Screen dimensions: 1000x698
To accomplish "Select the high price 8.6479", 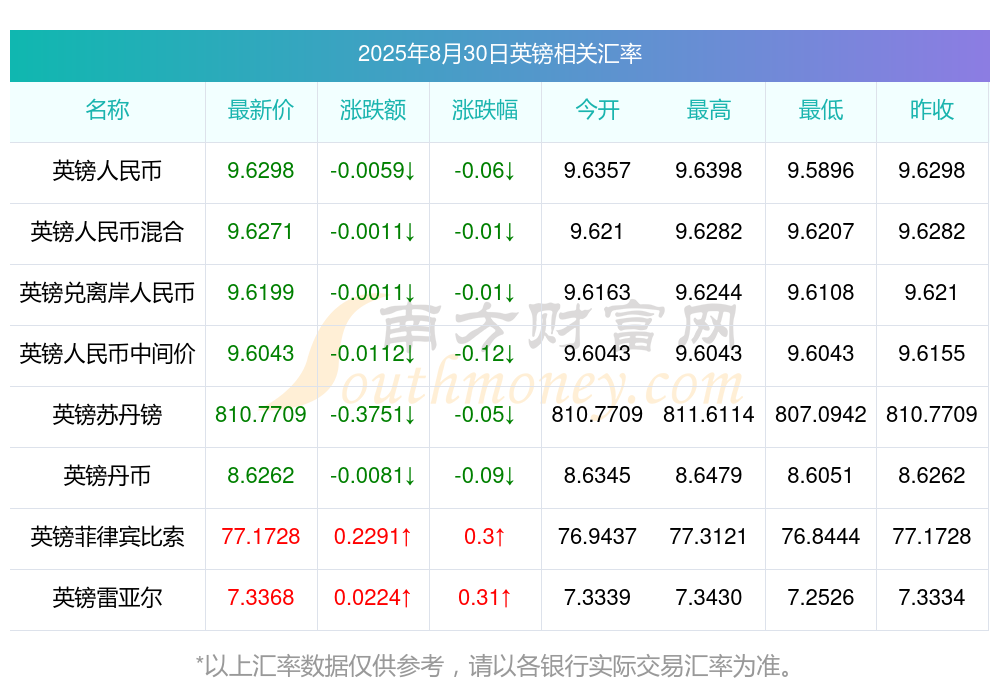I will pos(709,475).
